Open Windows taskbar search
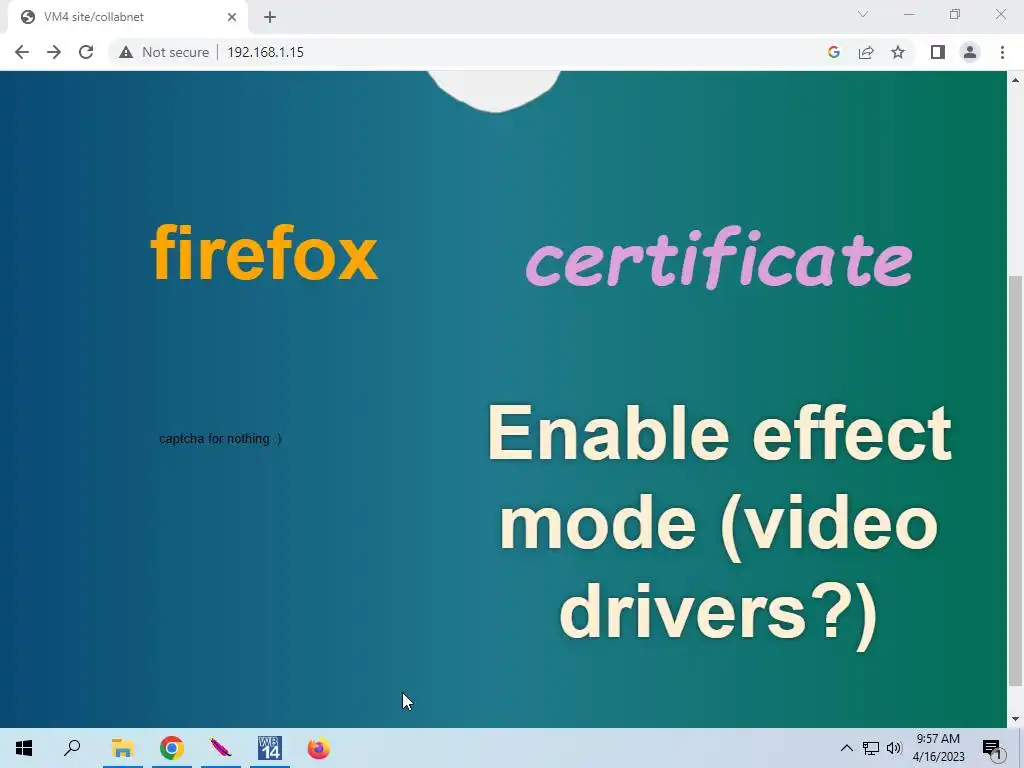 point(72,748)
